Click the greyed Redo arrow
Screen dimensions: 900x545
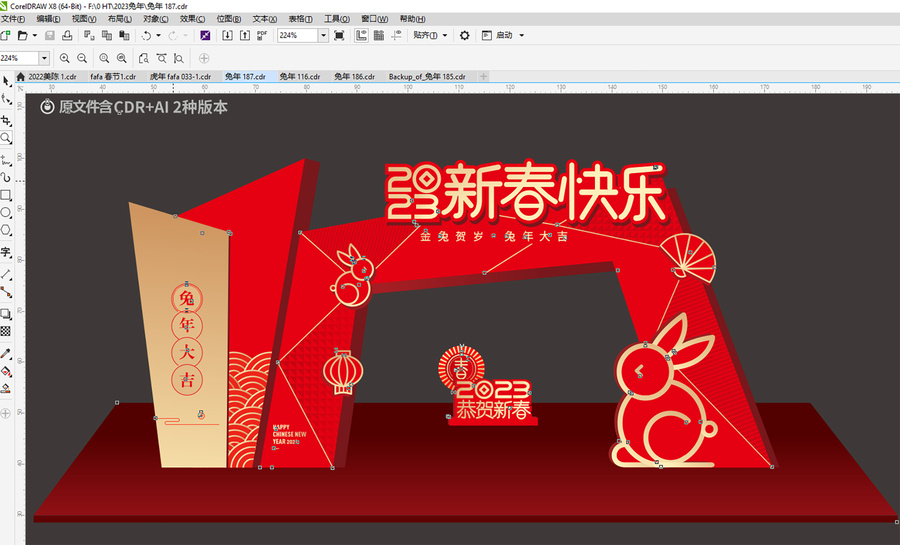click(173, 36)
